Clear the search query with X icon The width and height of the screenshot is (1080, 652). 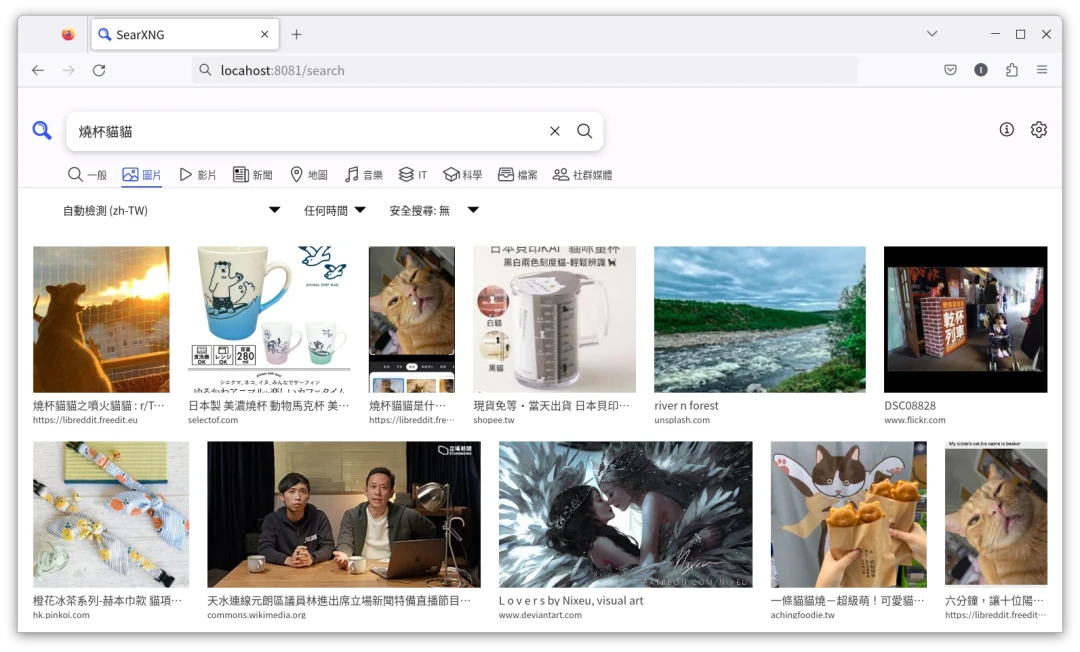click(555, 131)
